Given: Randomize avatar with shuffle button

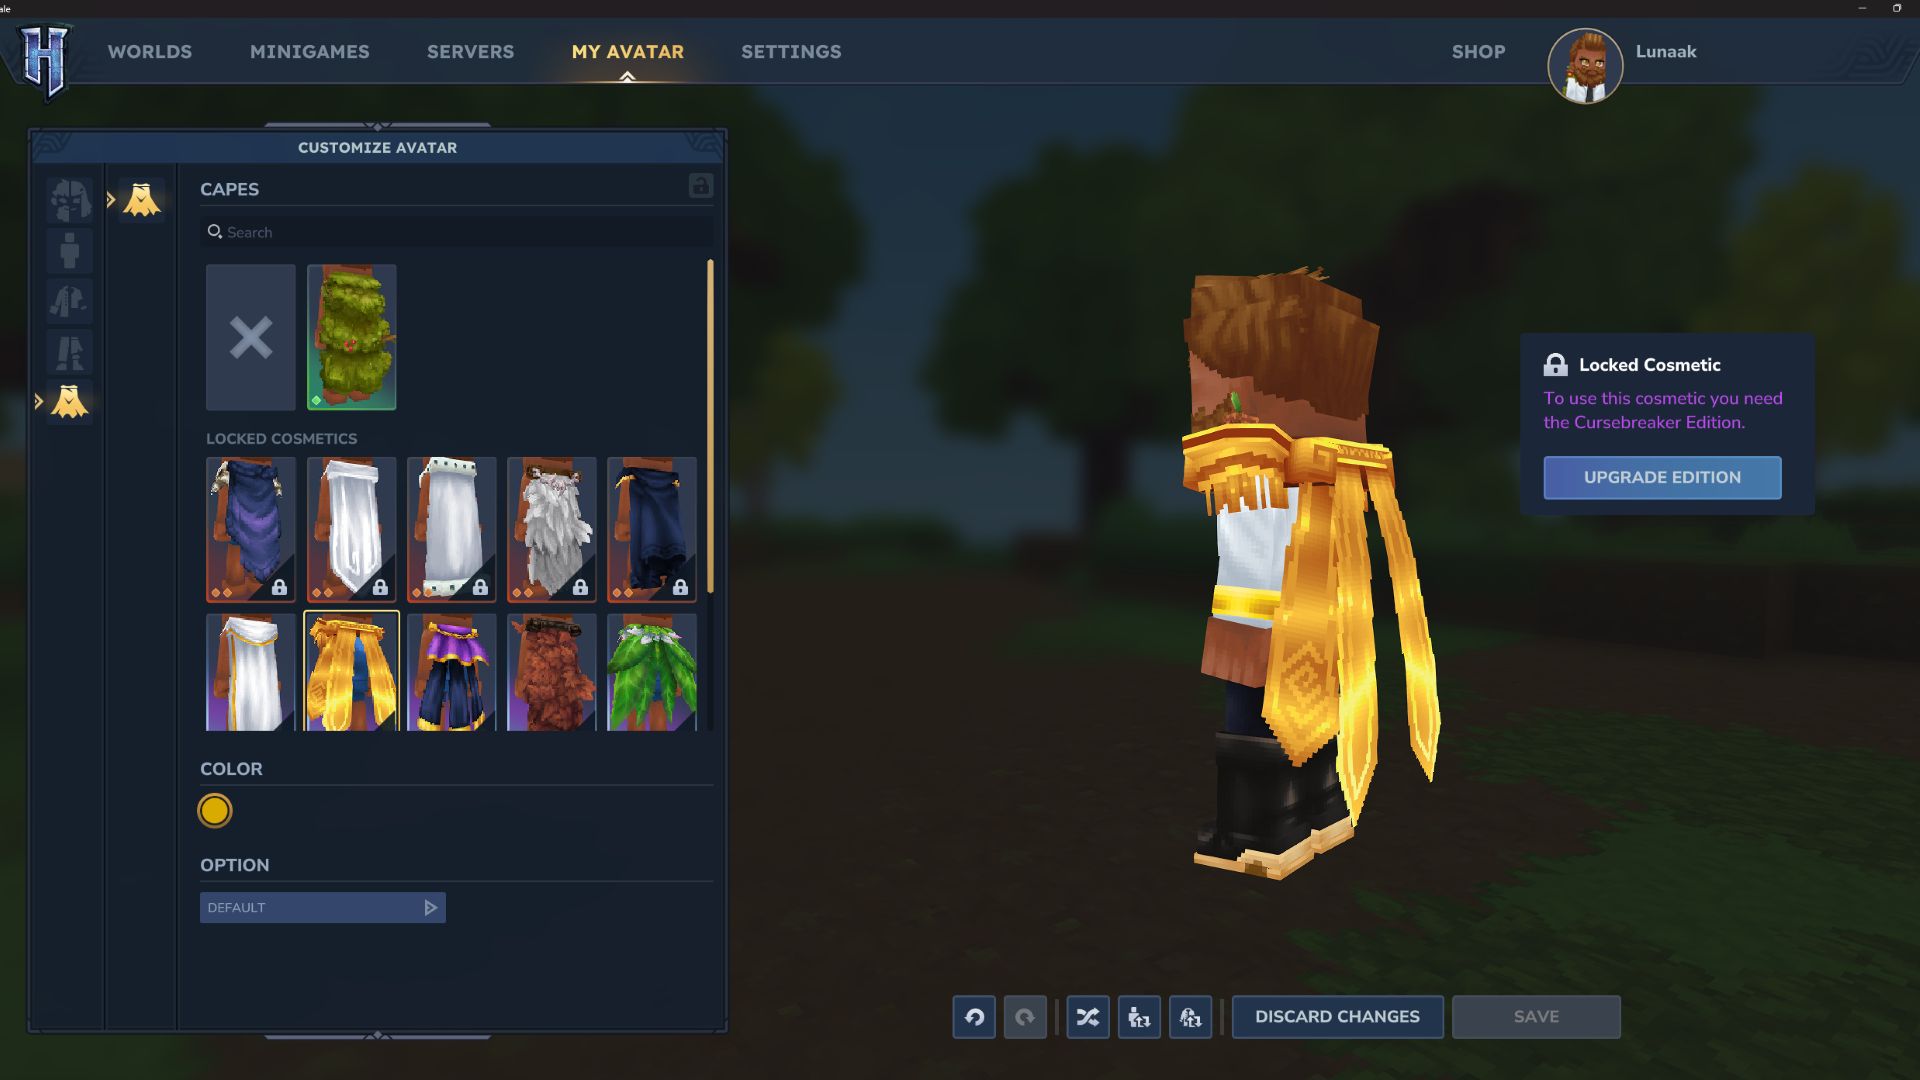Looking at the screenshot, I should point(1087,1017).
